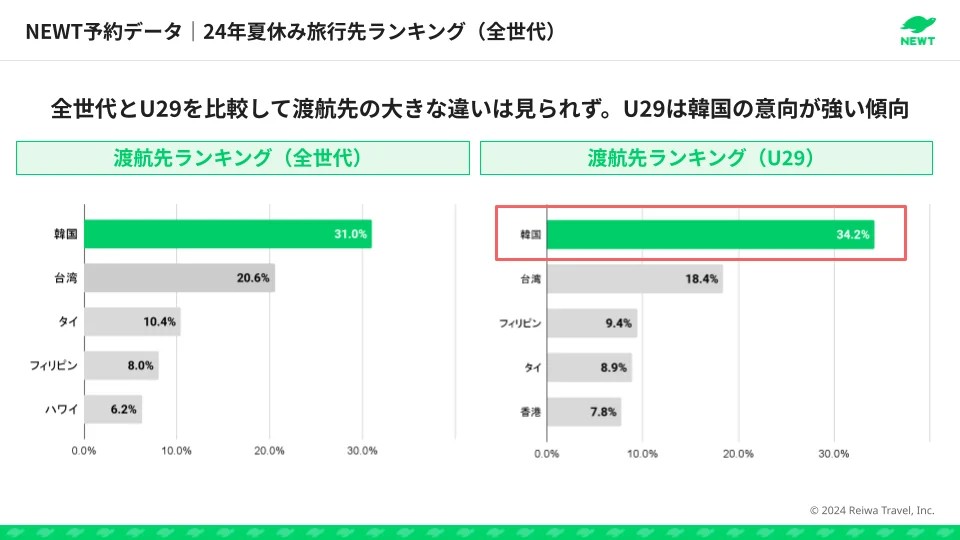Viewport: 960px width, 540px height.
Task: Click the 台湾 20.6% bar
Action: coord(179,278)
